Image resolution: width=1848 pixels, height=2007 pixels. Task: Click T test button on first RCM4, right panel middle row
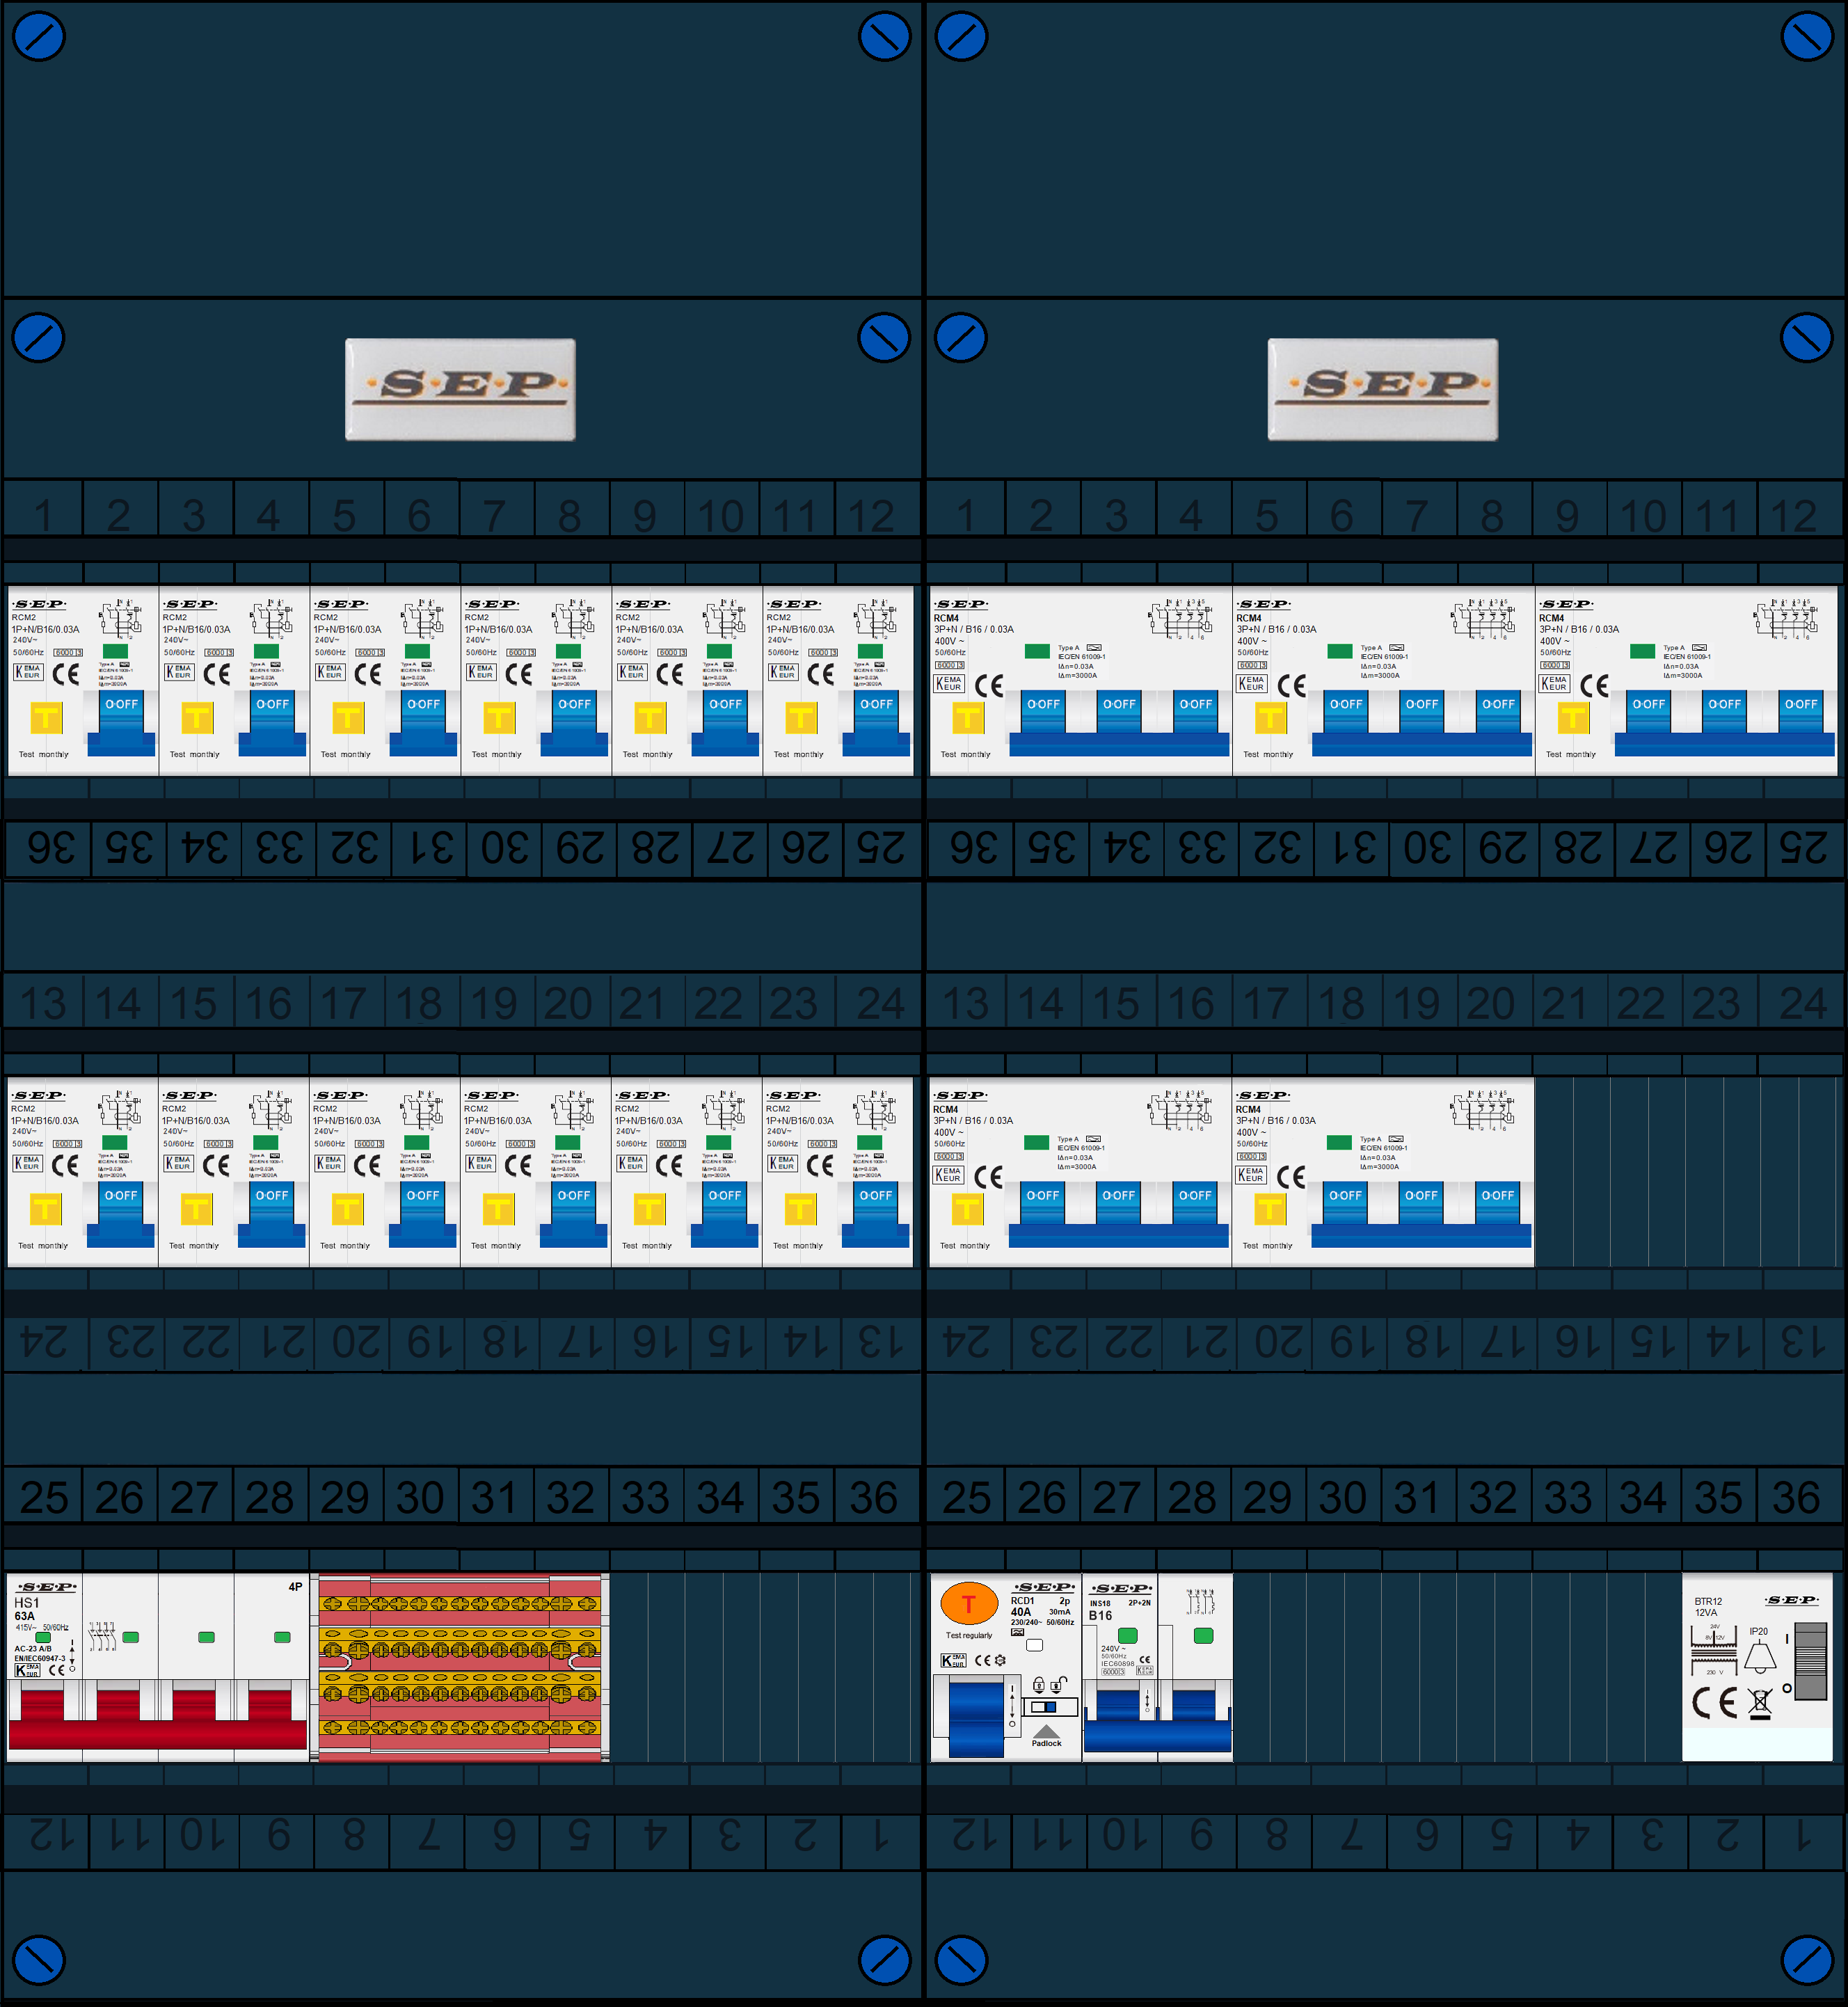tap(967, 1209)
